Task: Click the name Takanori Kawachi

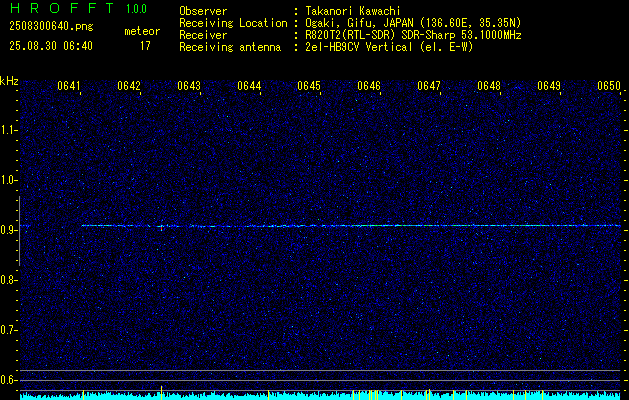Action: tap(353, 11)
